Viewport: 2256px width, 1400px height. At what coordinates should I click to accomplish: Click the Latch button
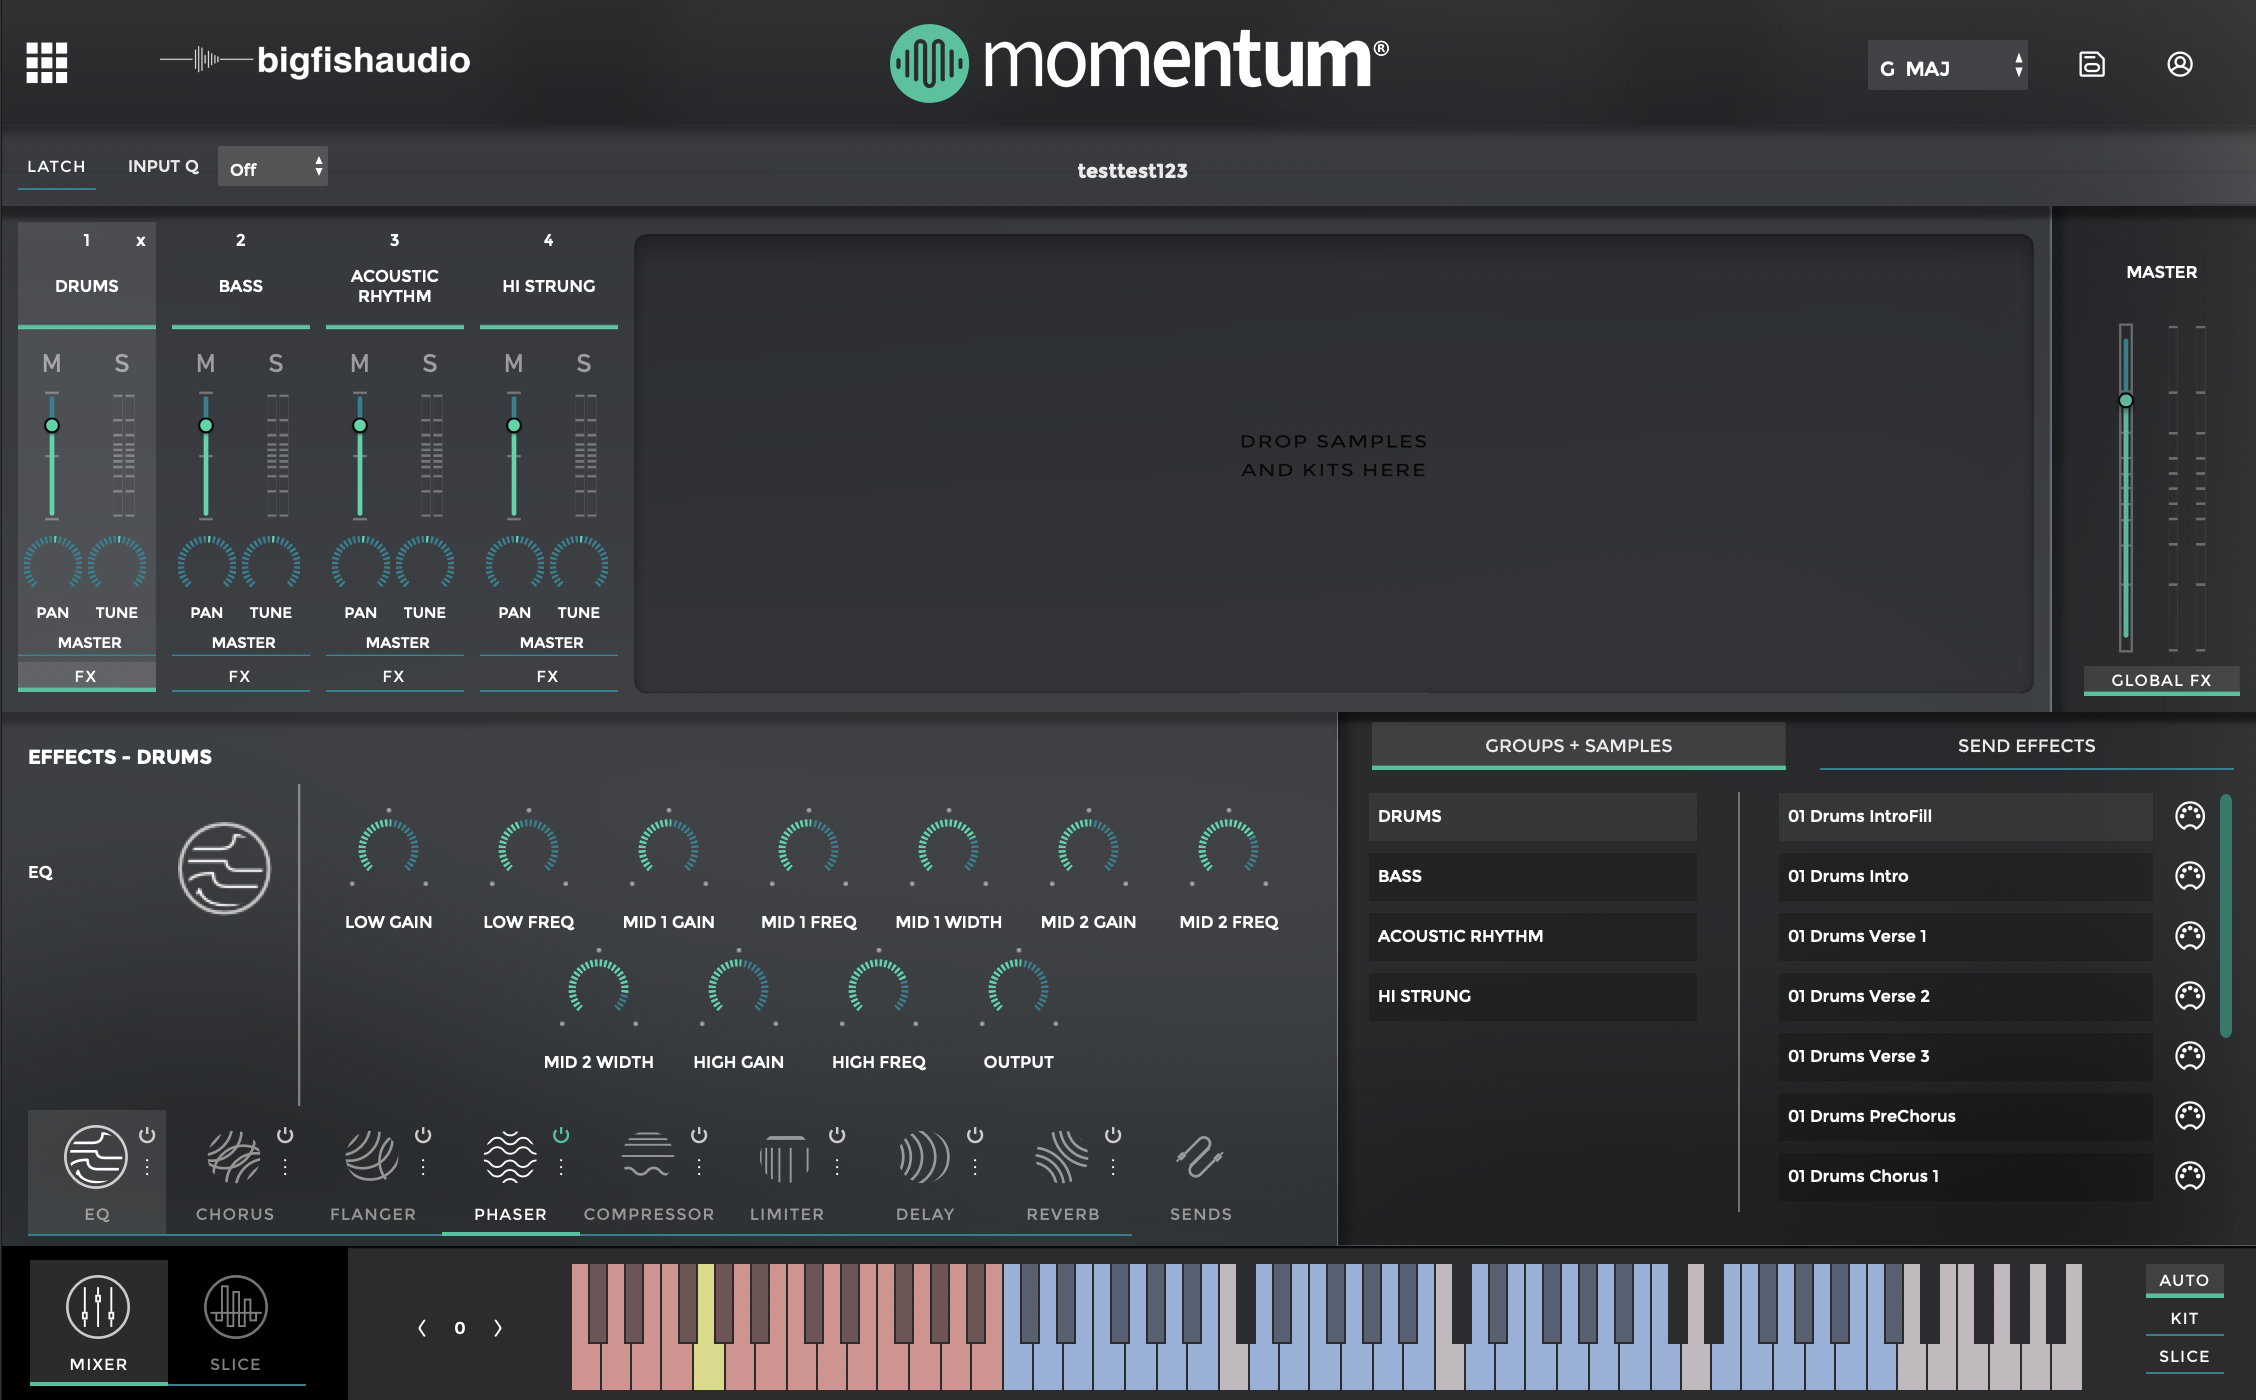56,167
